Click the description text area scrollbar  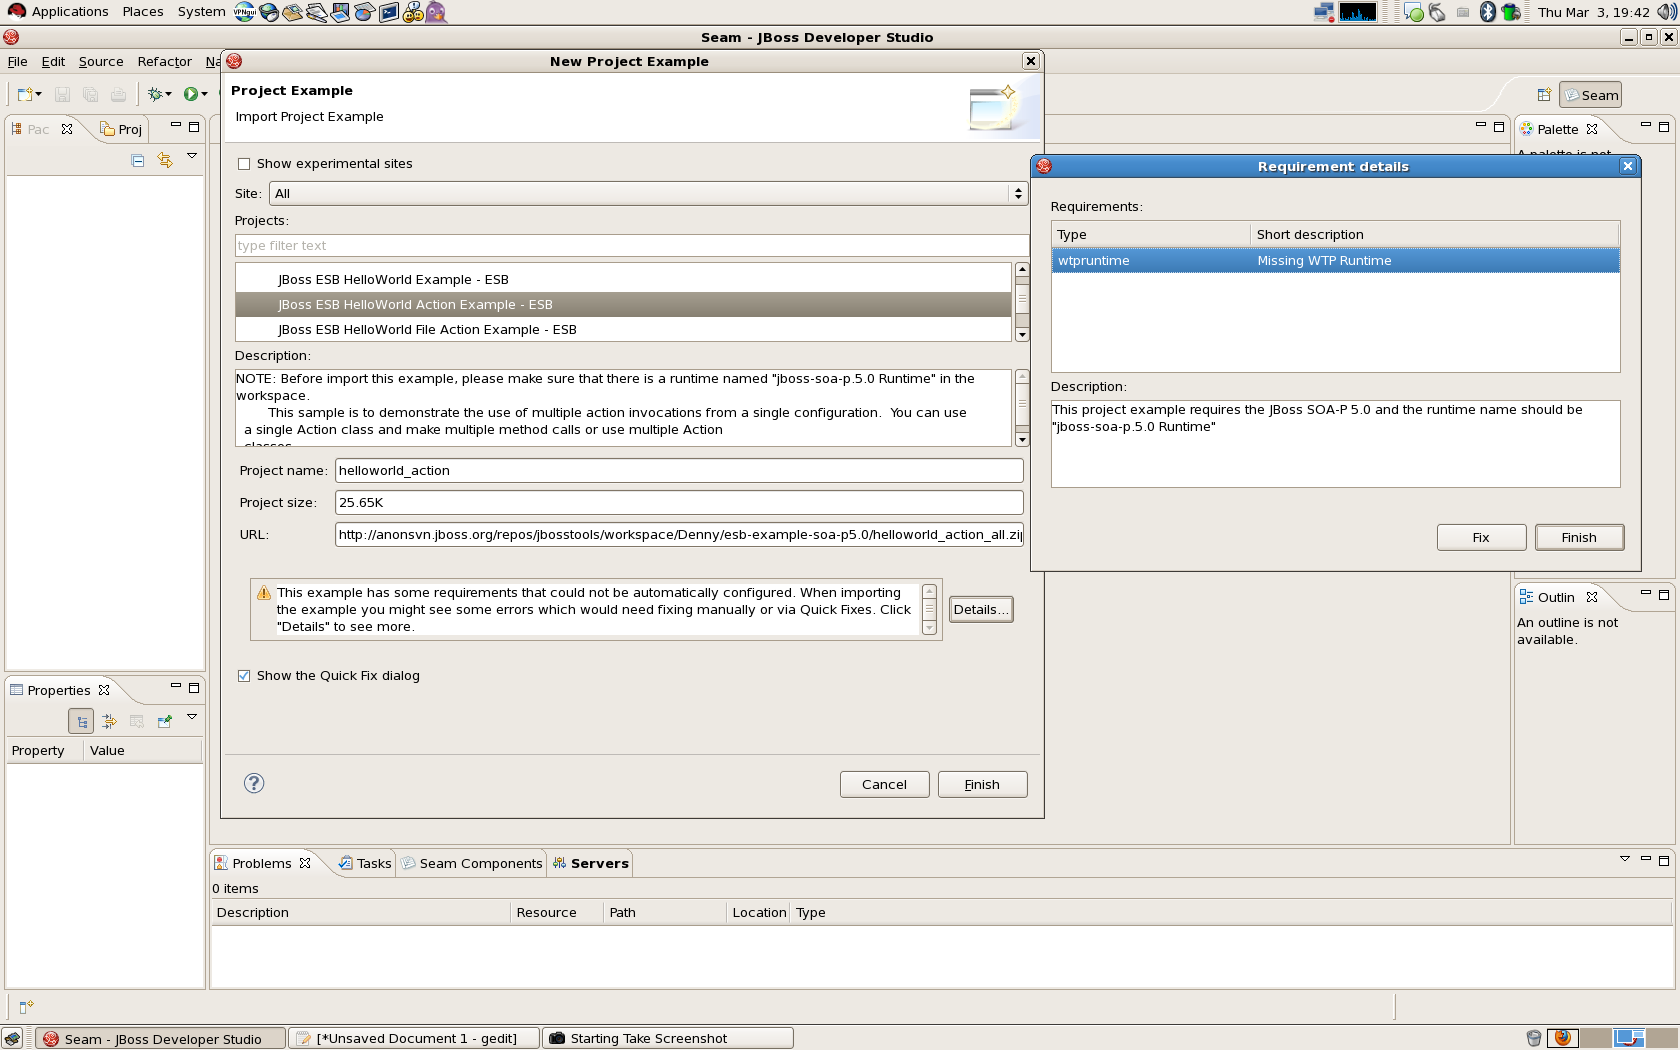[1022, 408]
